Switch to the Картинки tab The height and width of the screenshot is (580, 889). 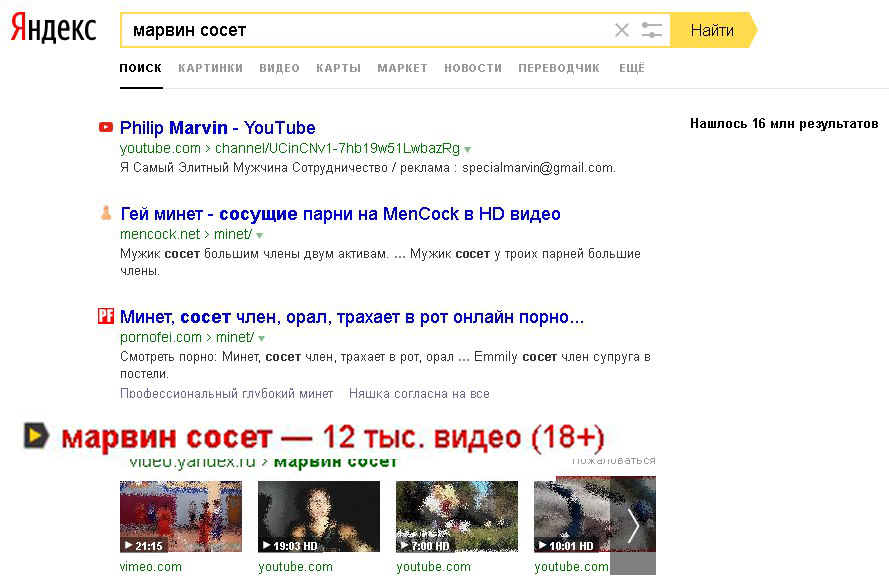[210, 68]
